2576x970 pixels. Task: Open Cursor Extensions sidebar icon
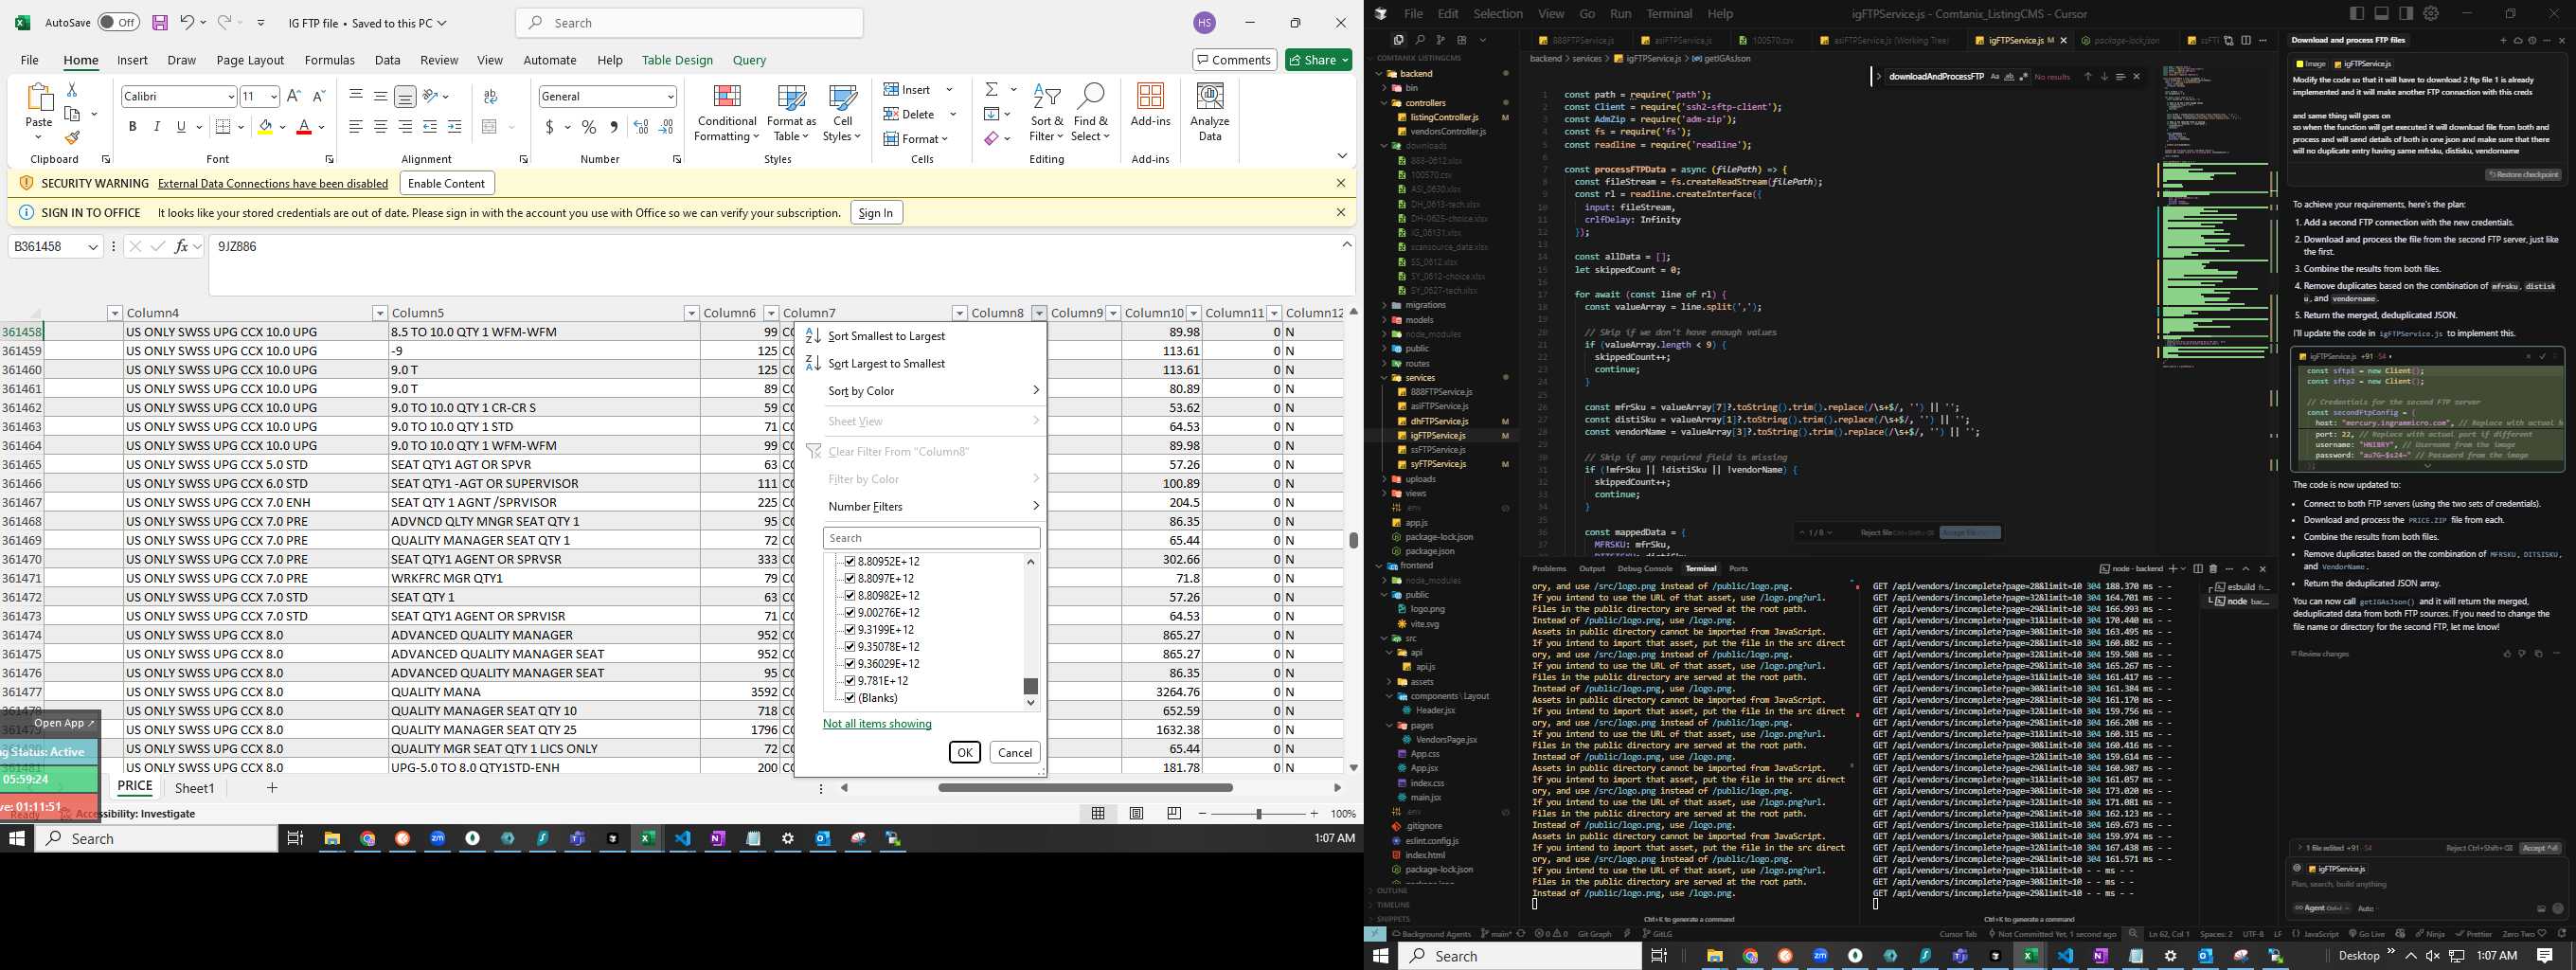1462,40
